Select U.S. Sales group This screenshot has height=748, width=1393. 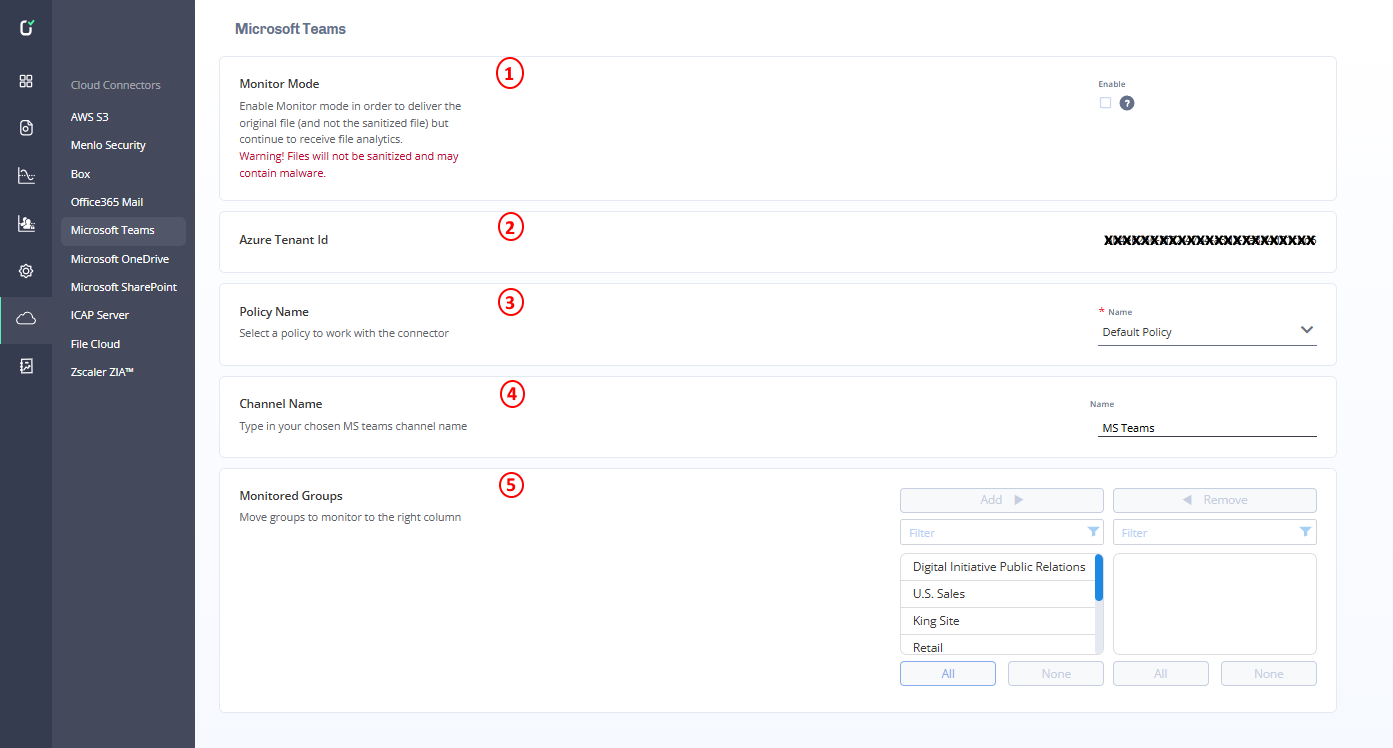click(998, 594)
